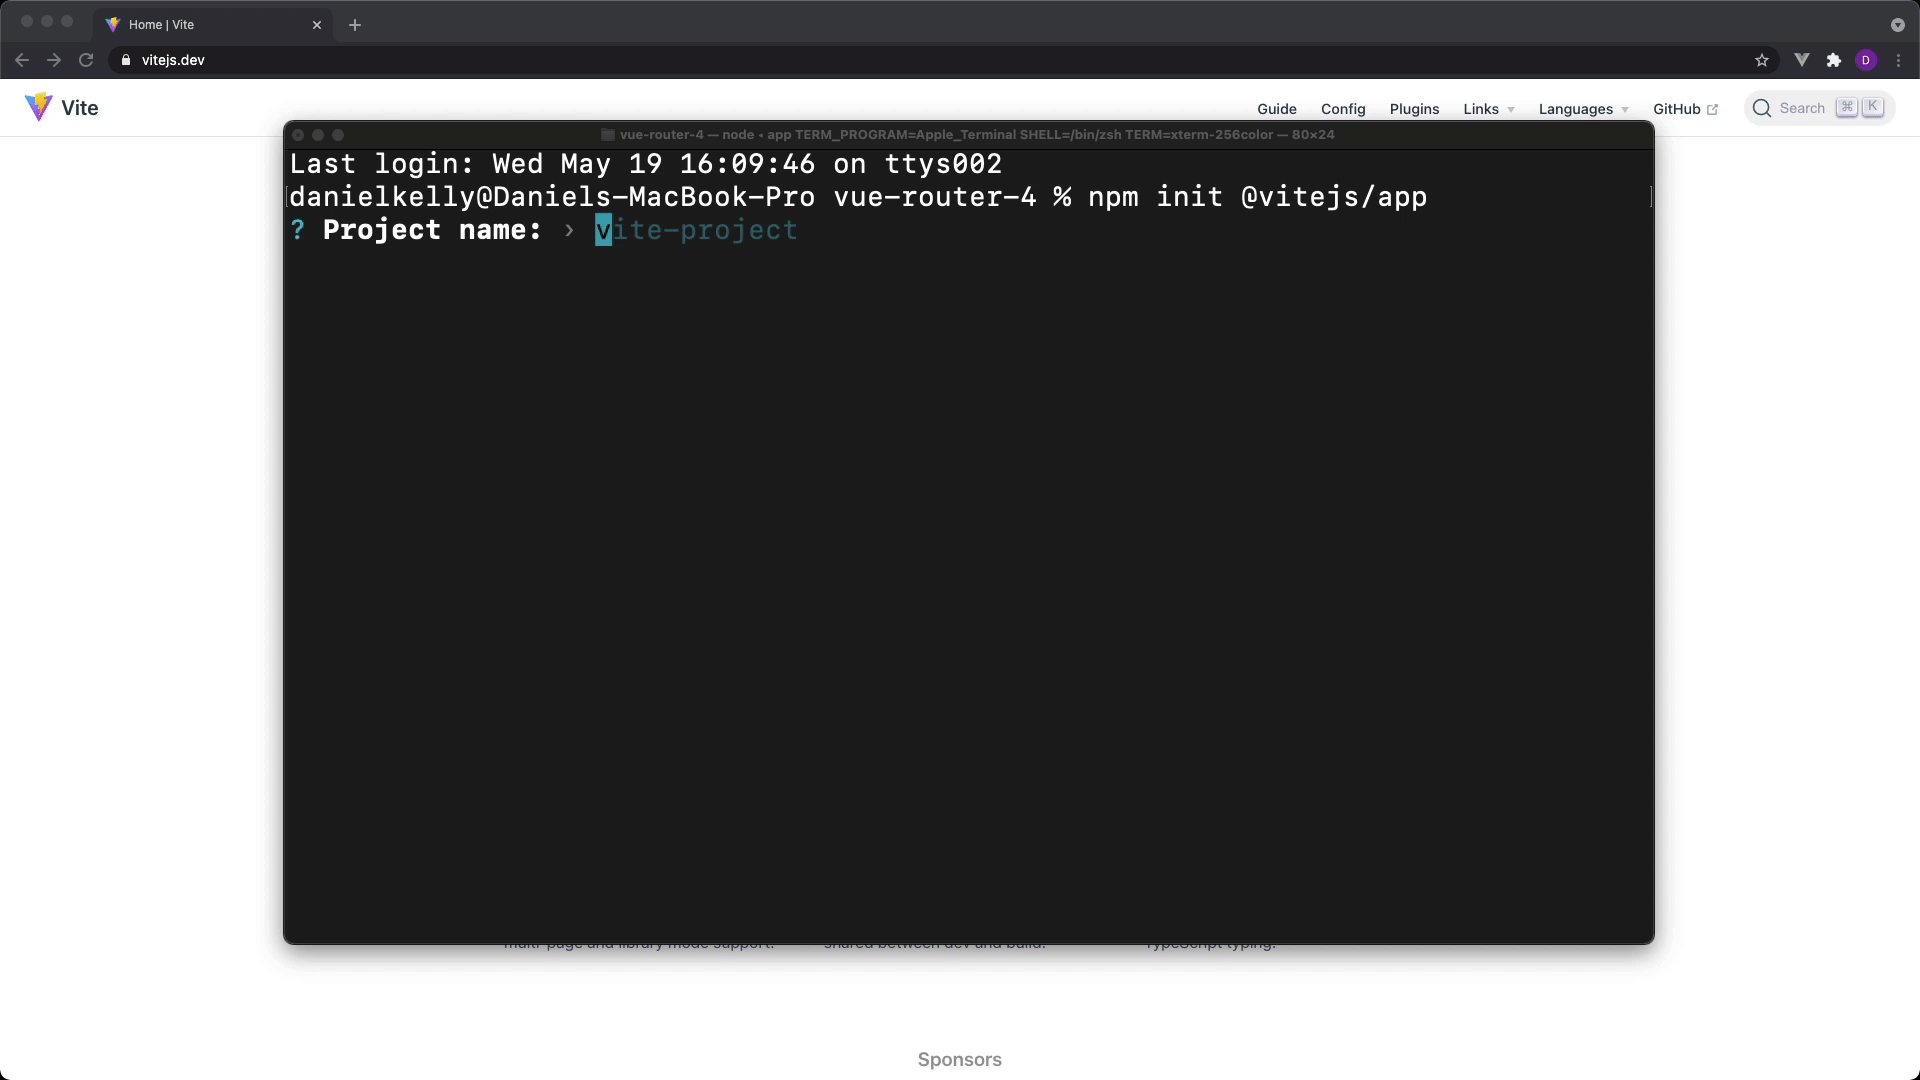Viewport: 1920px width, 1080px height.
Task: Click the browser forward arrow
Action: click(54, 60)
